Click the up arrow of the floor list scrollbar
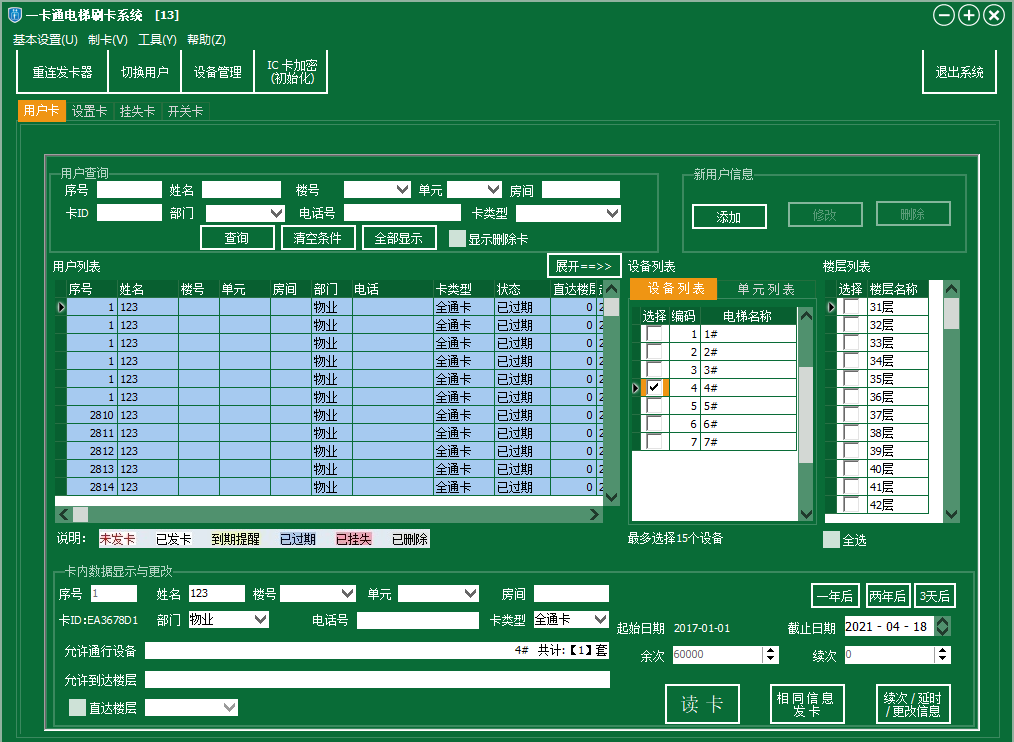1014x742 pixels. (951, 289)
